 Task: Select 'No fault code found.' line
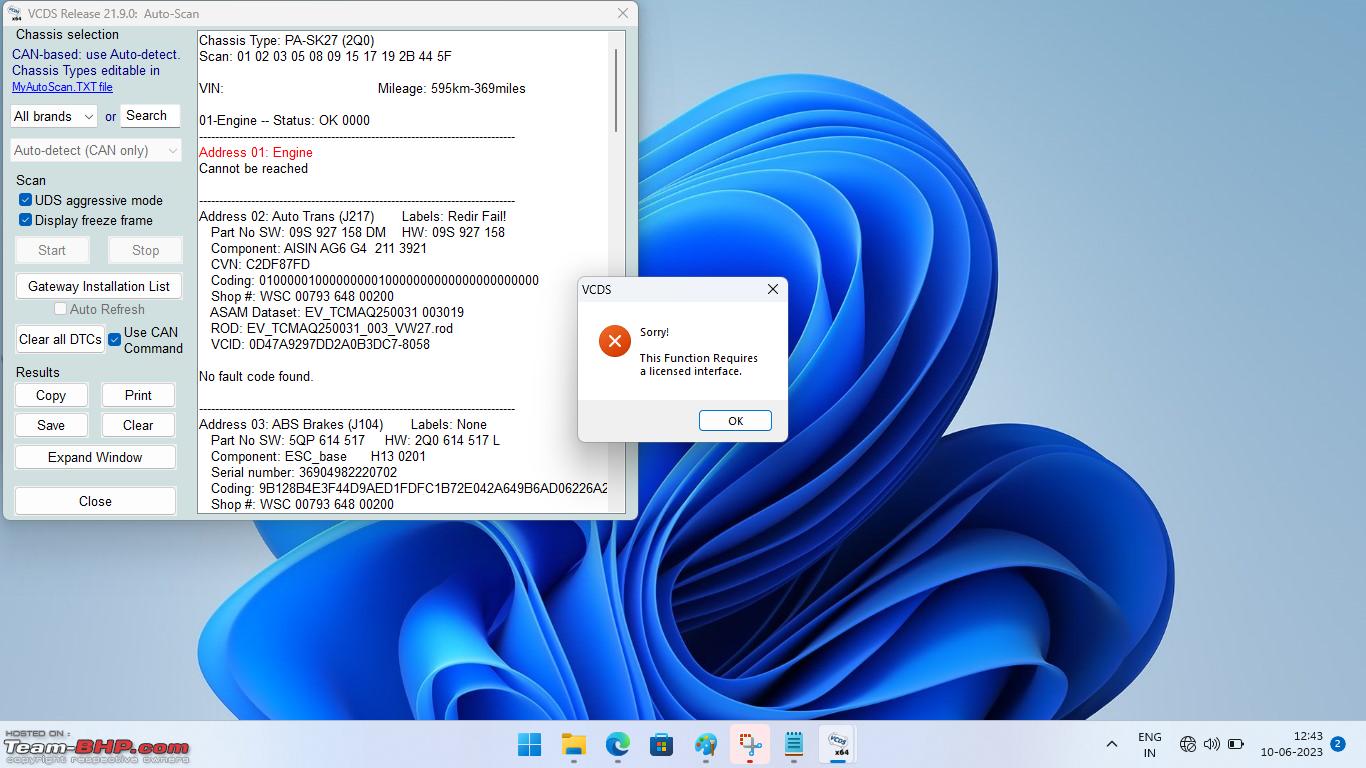256,376
